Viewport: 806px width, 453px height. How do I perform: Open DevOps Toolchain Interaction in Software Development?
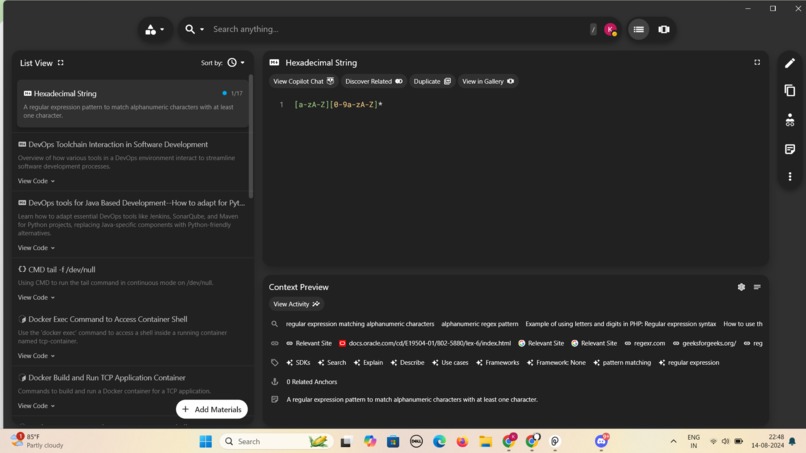click(x=118, y=144)
